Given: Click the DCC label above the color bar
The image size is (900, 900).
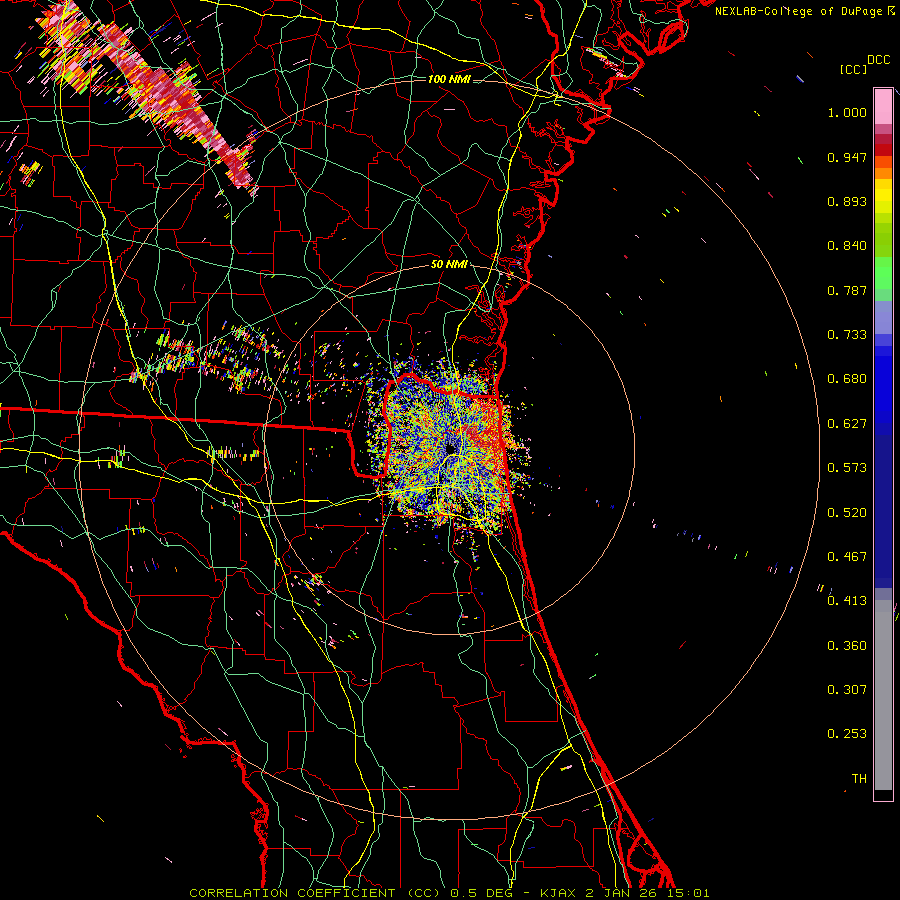Looking at the screenshot, I should tap(878, 60).
